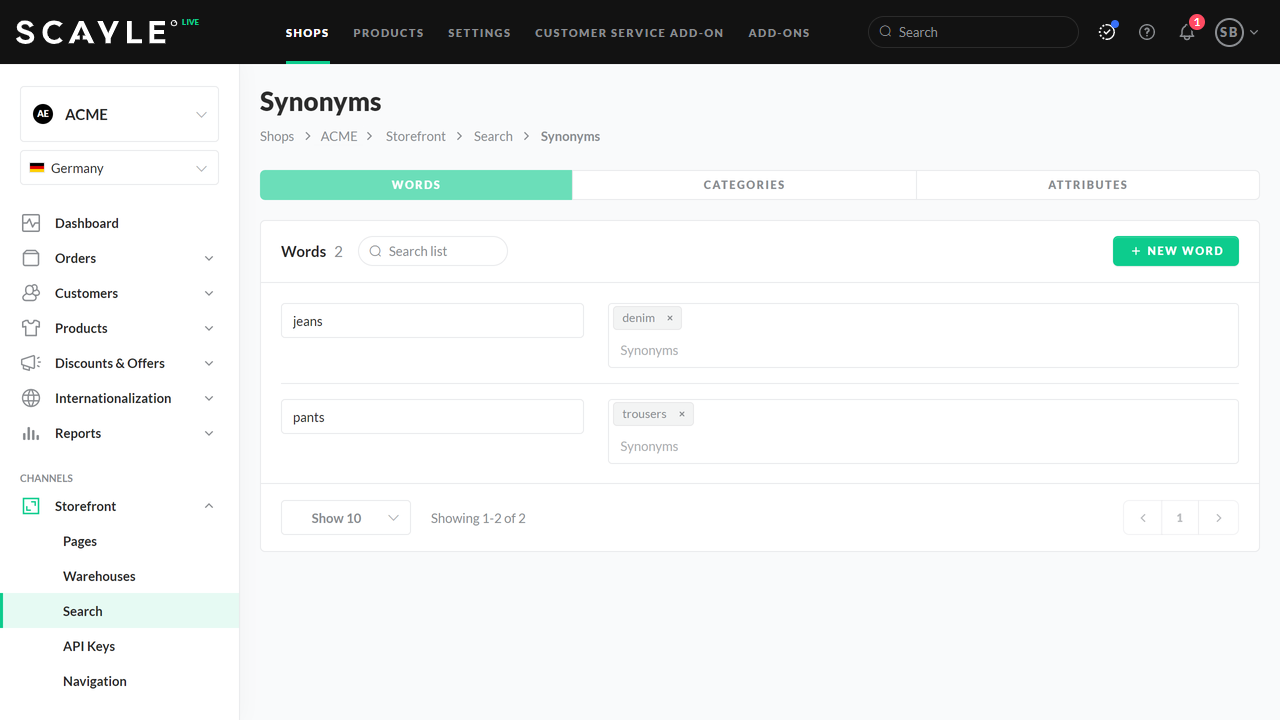Viewport: 1280px width, 720px height.
Task: Click the New Word button
Action: 1175,251
